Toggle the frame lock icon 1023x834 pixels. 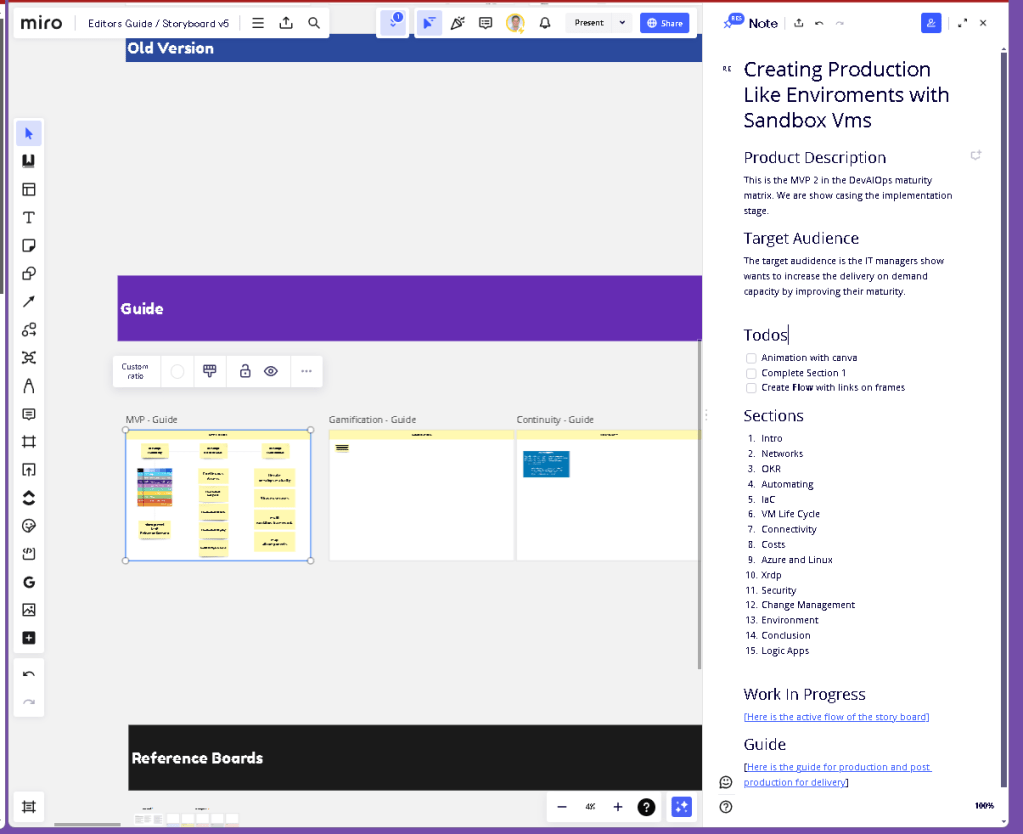[245, 371]
